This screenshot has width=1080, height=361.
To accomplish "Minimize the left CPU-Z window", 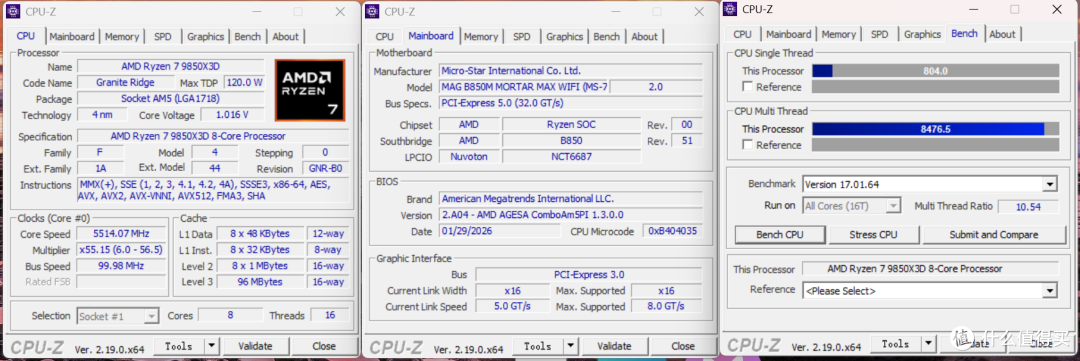I will pos(256,12).
